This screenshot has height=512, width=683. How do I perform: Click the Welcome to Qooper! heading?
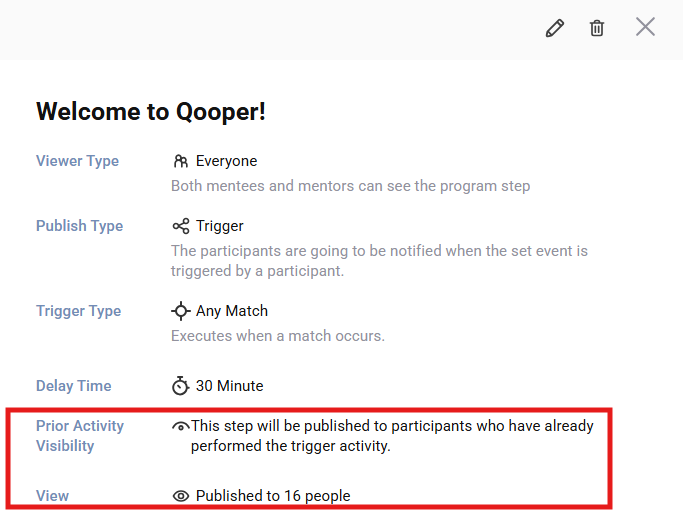(x=151, y=111)
